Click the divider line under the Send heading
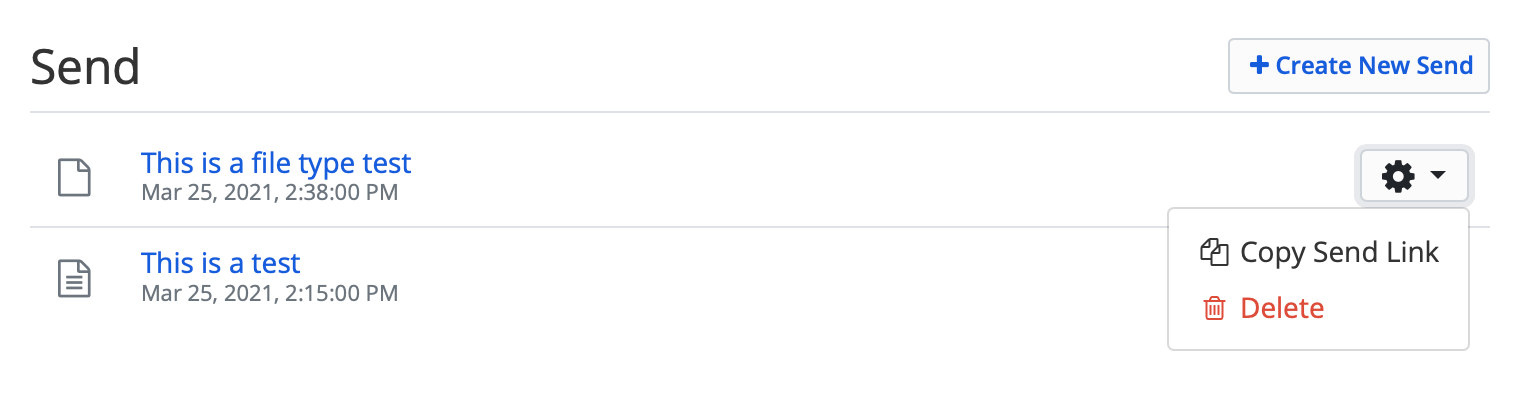The width and height of the screenshot is (1520, 412). 760,112
